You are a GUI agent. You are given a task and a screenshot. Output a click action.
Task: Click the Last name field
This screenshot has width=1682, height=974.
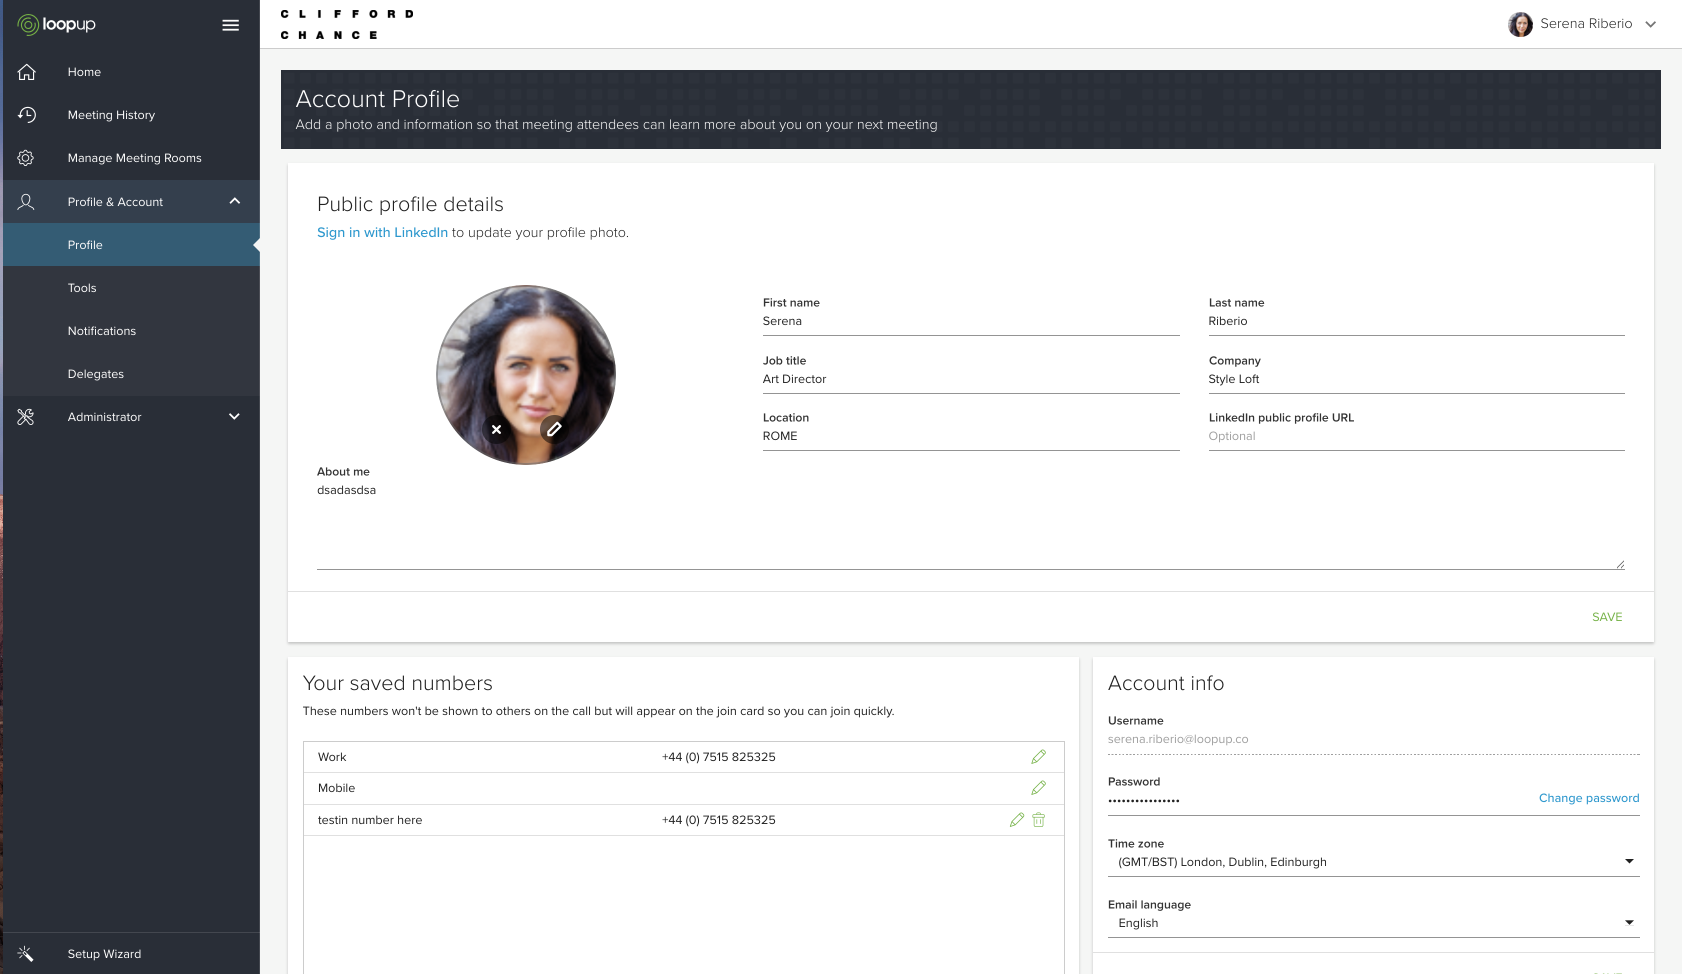[x=1416, y=322]
